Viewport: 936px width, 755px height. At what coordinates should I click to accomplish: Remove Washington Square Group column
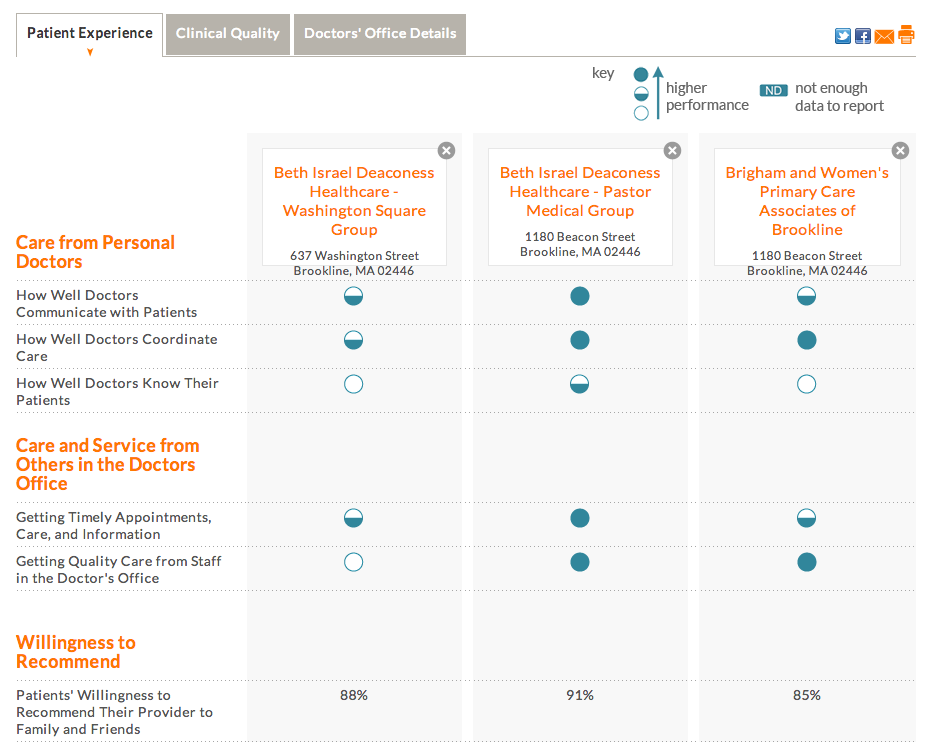point(447,150)
